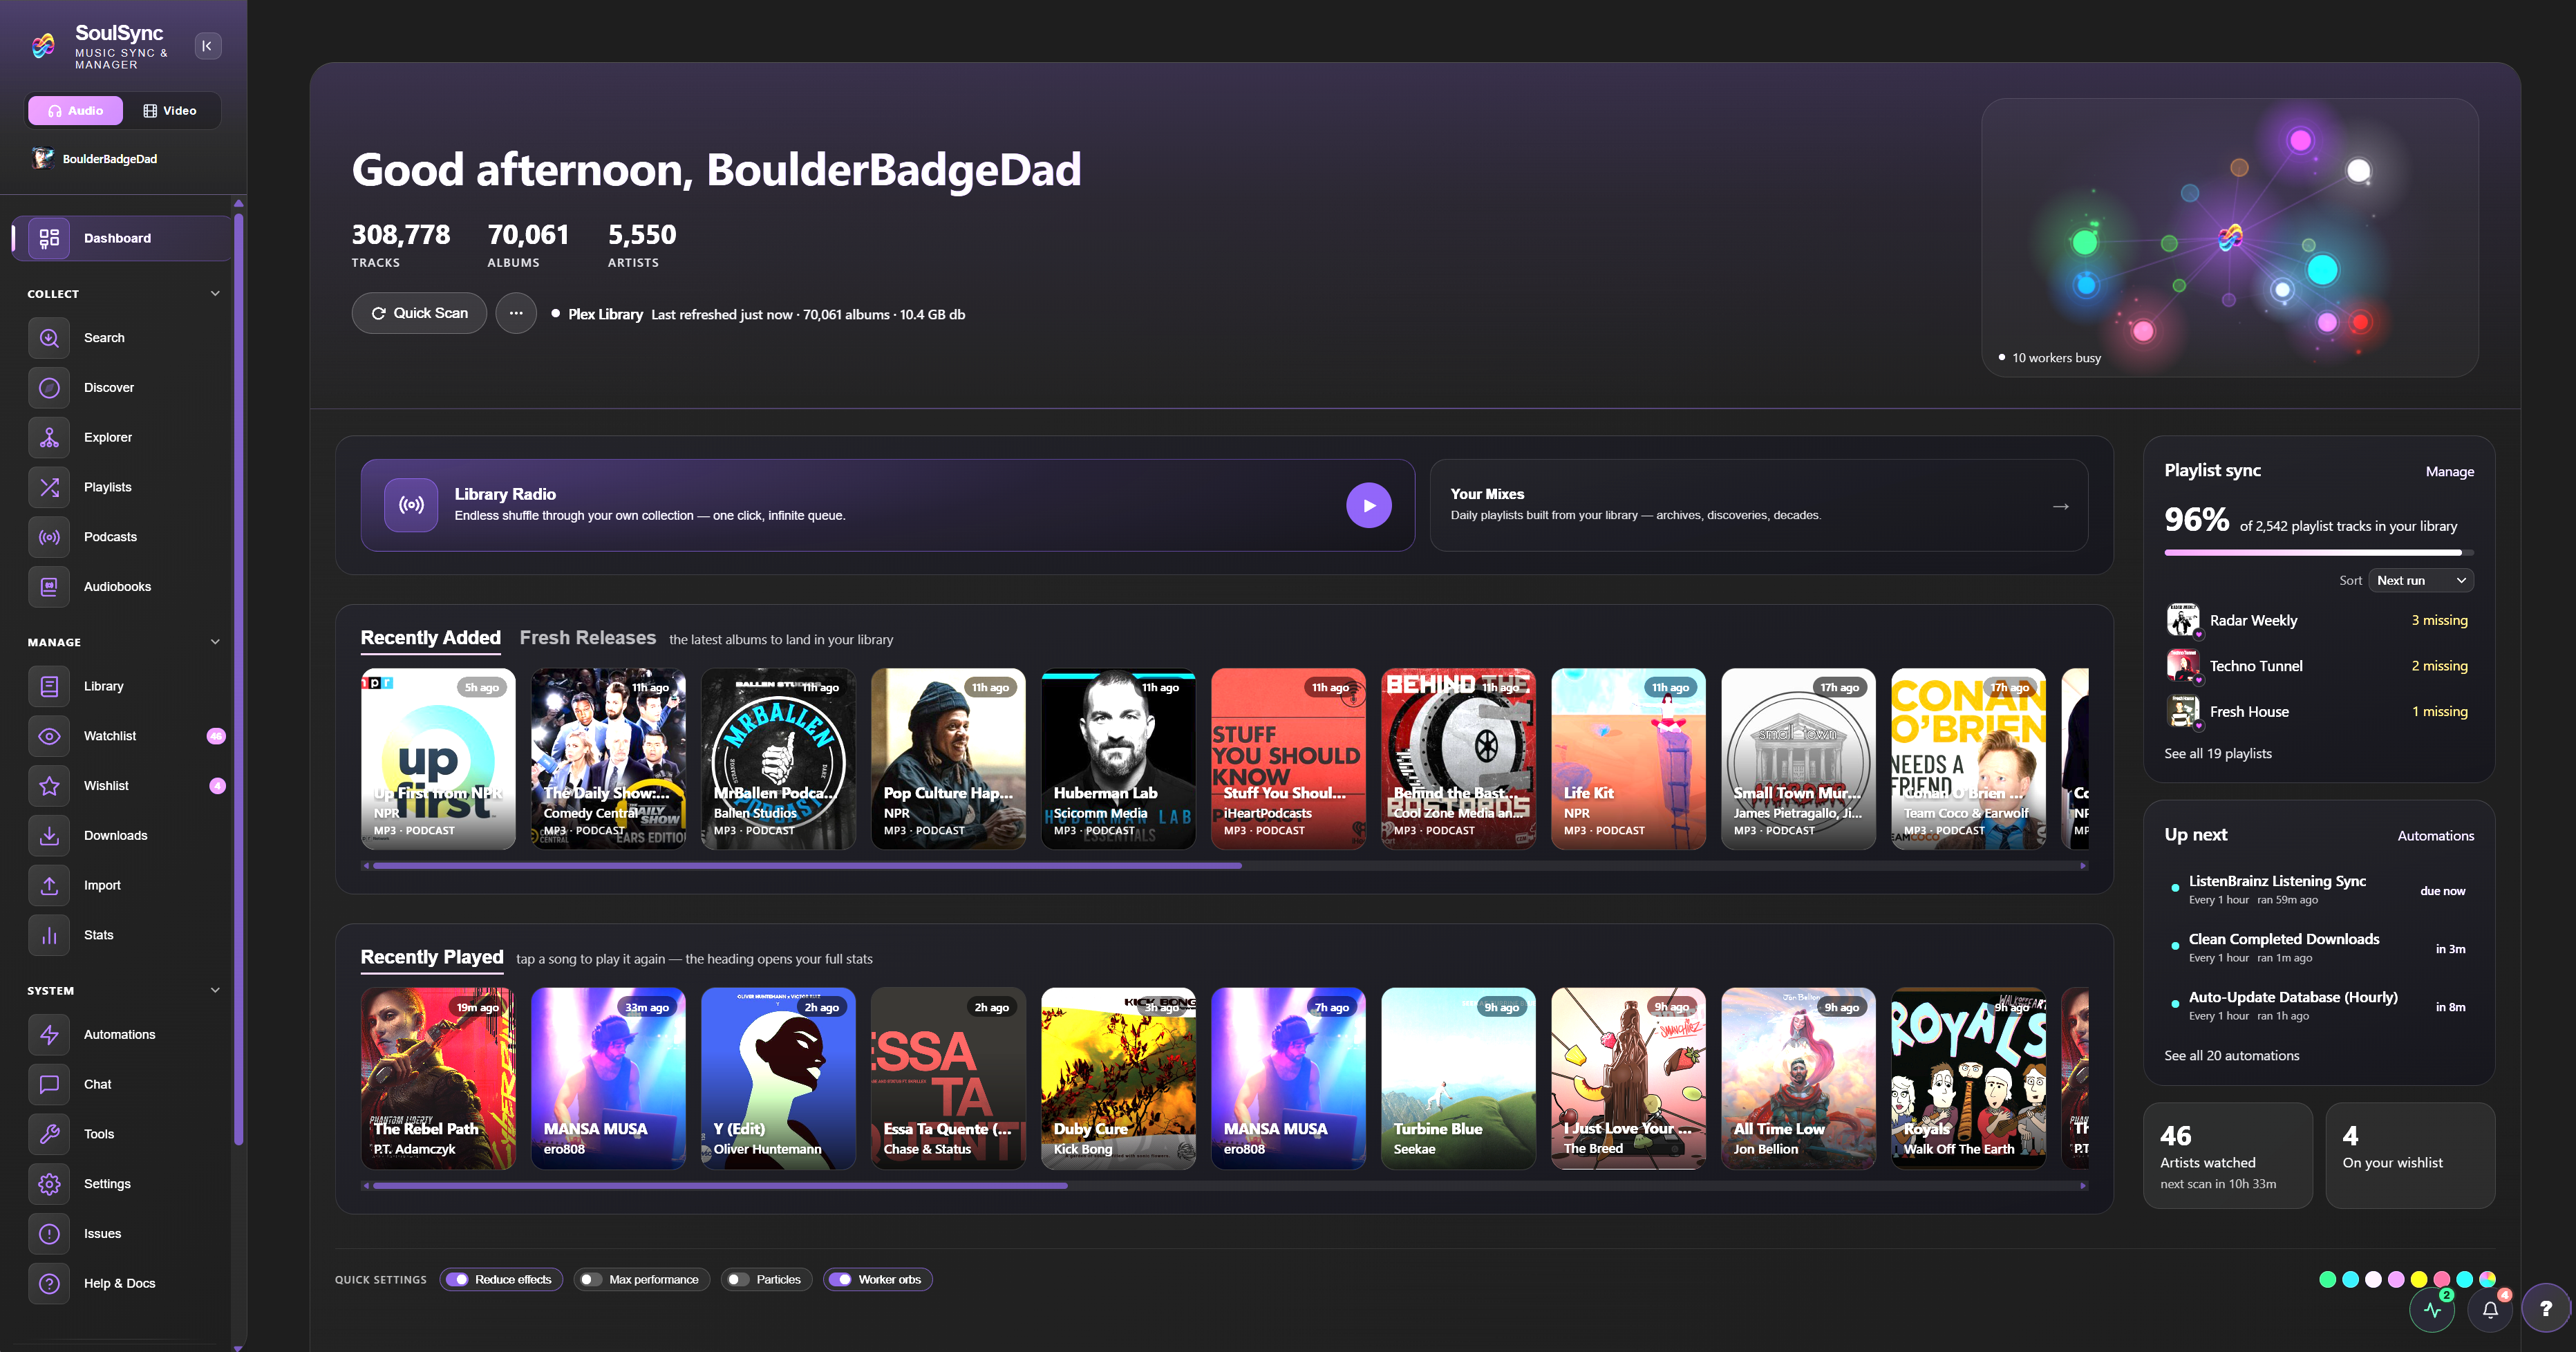Open the Chat icon in sidebar

click(49, 1084)
